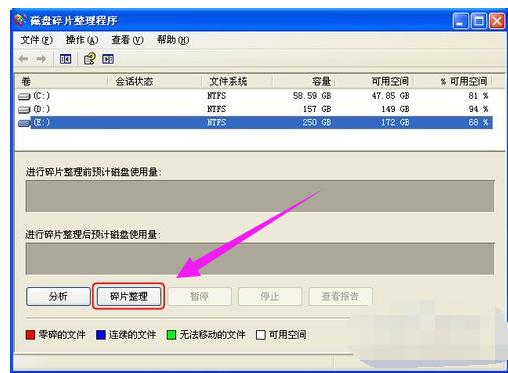Click the C: drive icon
This screenshot has height=373, width=508.
[x=24, y=96]
